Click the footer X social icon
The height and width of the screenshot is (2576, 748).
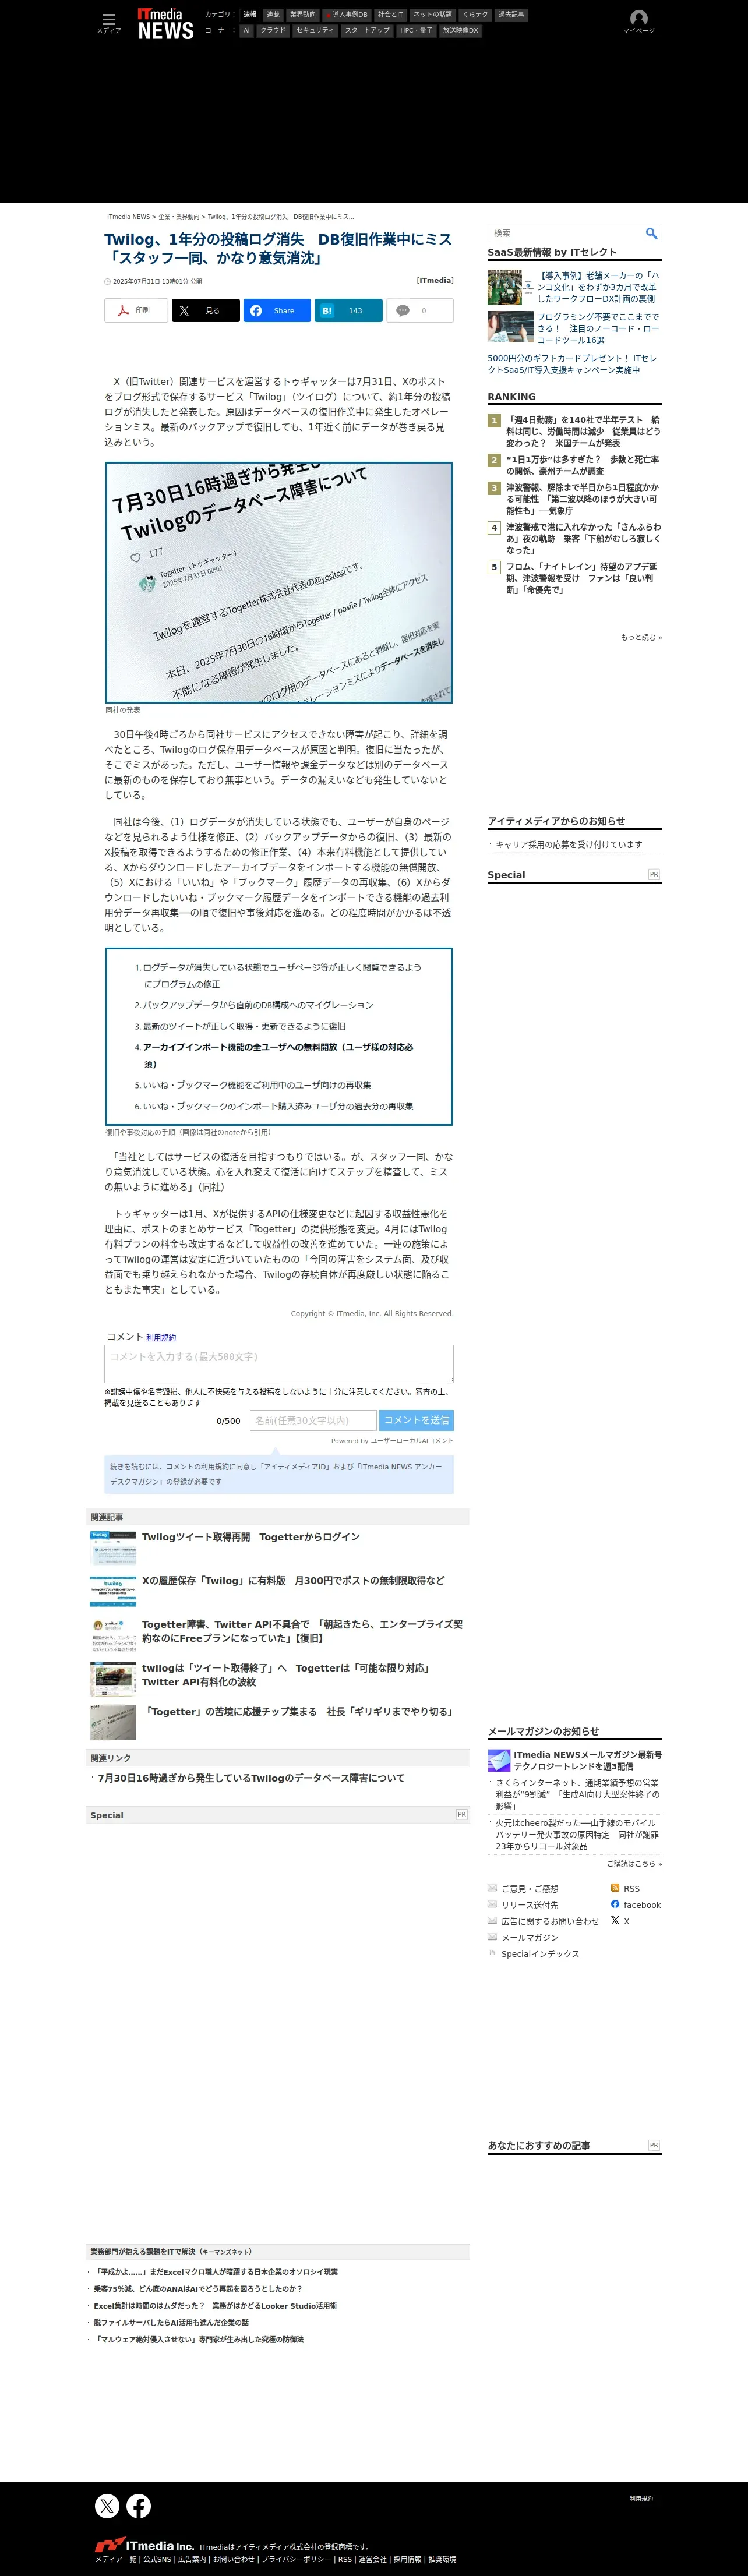[x=107, y=2505]
